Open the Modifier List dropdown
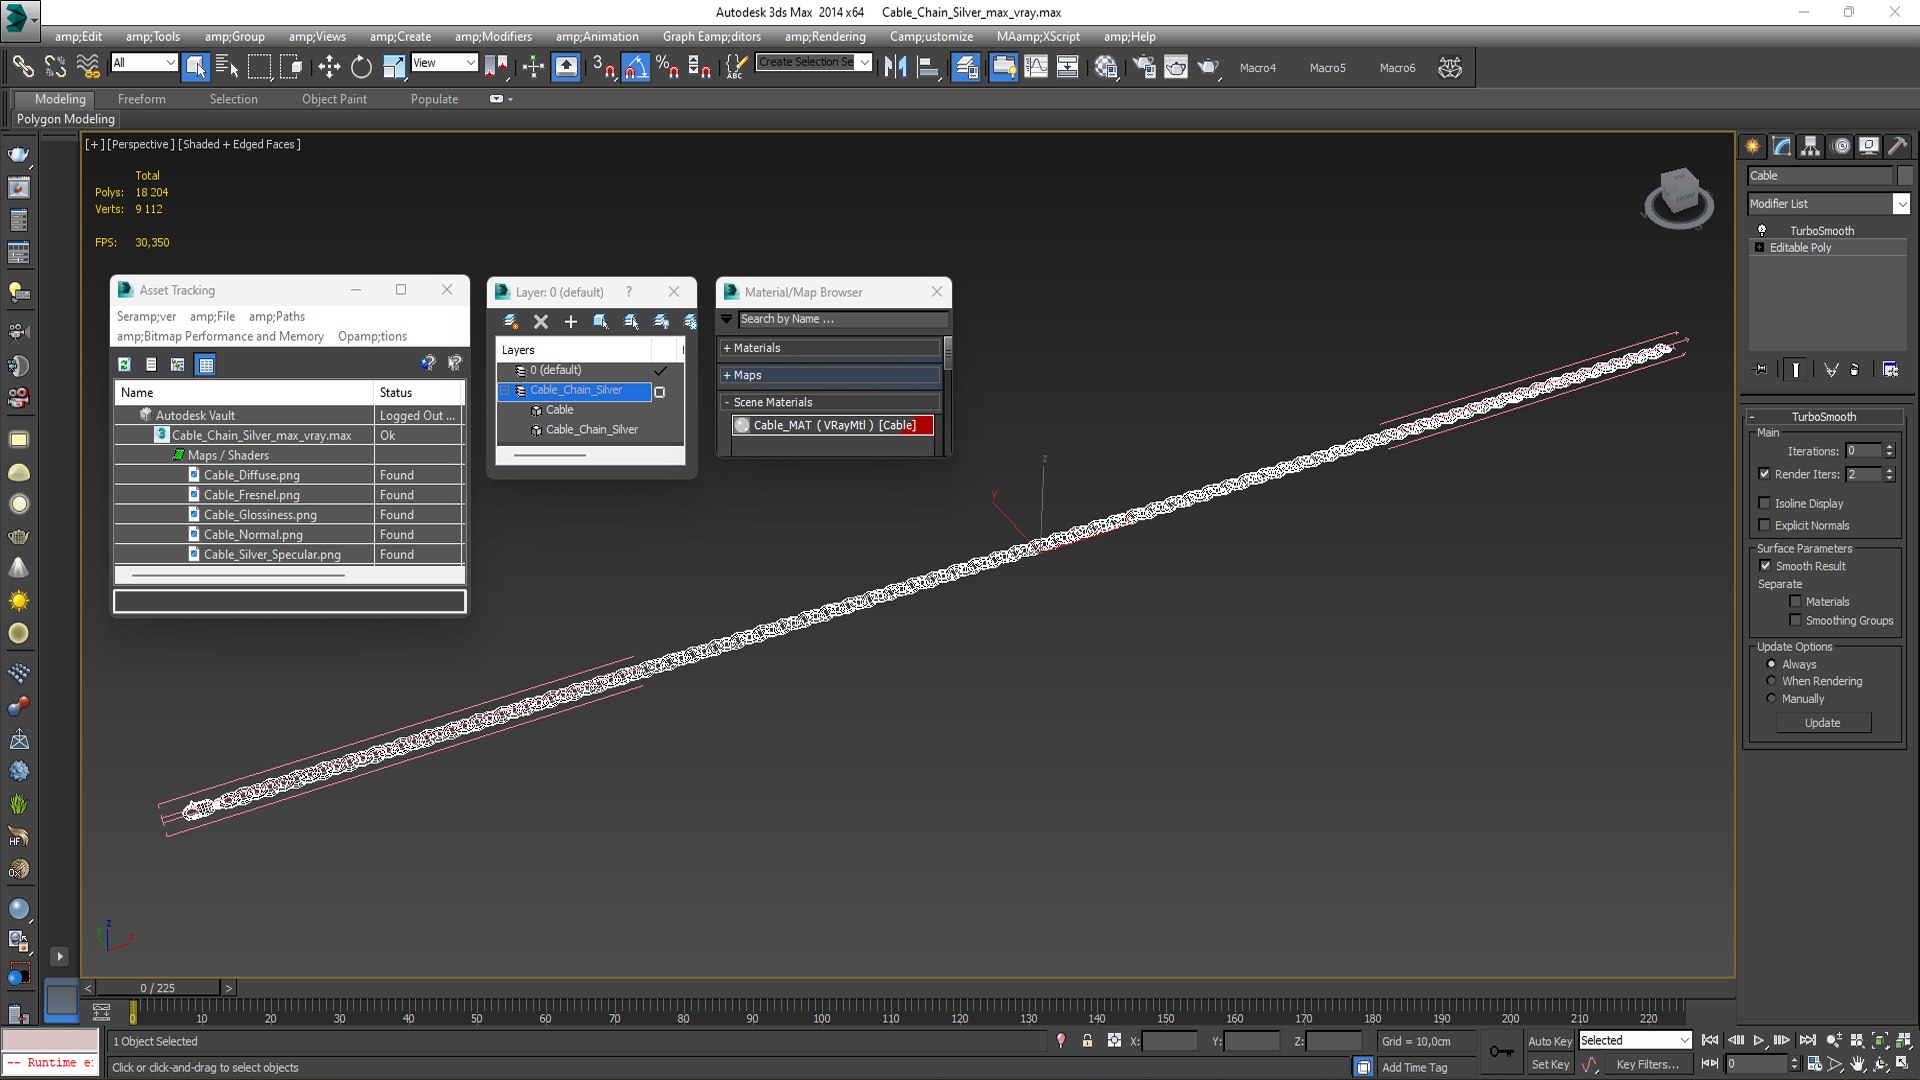This screenshot has width=1920, height=1080. (x=1829, y=203)
